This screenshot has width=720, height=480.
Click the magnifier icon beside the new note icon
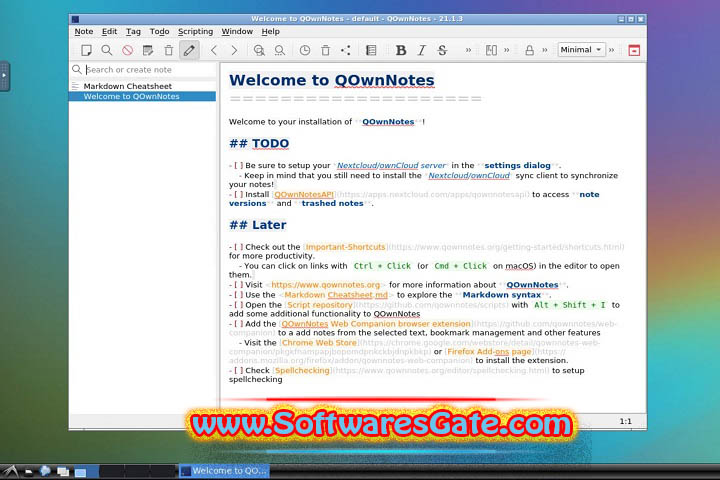[107, 50]
